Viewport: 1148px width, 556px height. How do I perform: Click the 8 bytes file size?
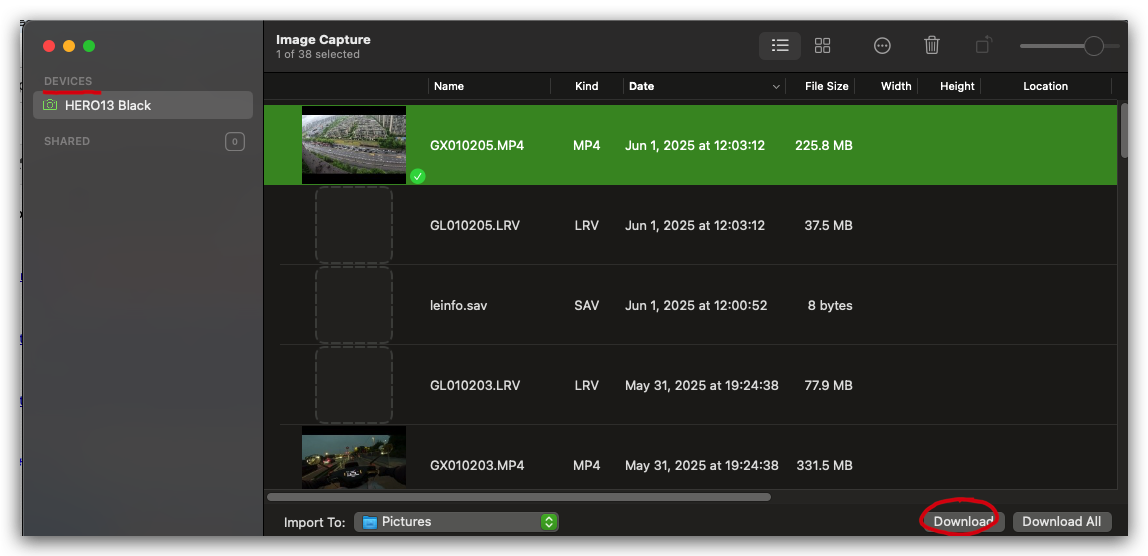click(830, 305)
